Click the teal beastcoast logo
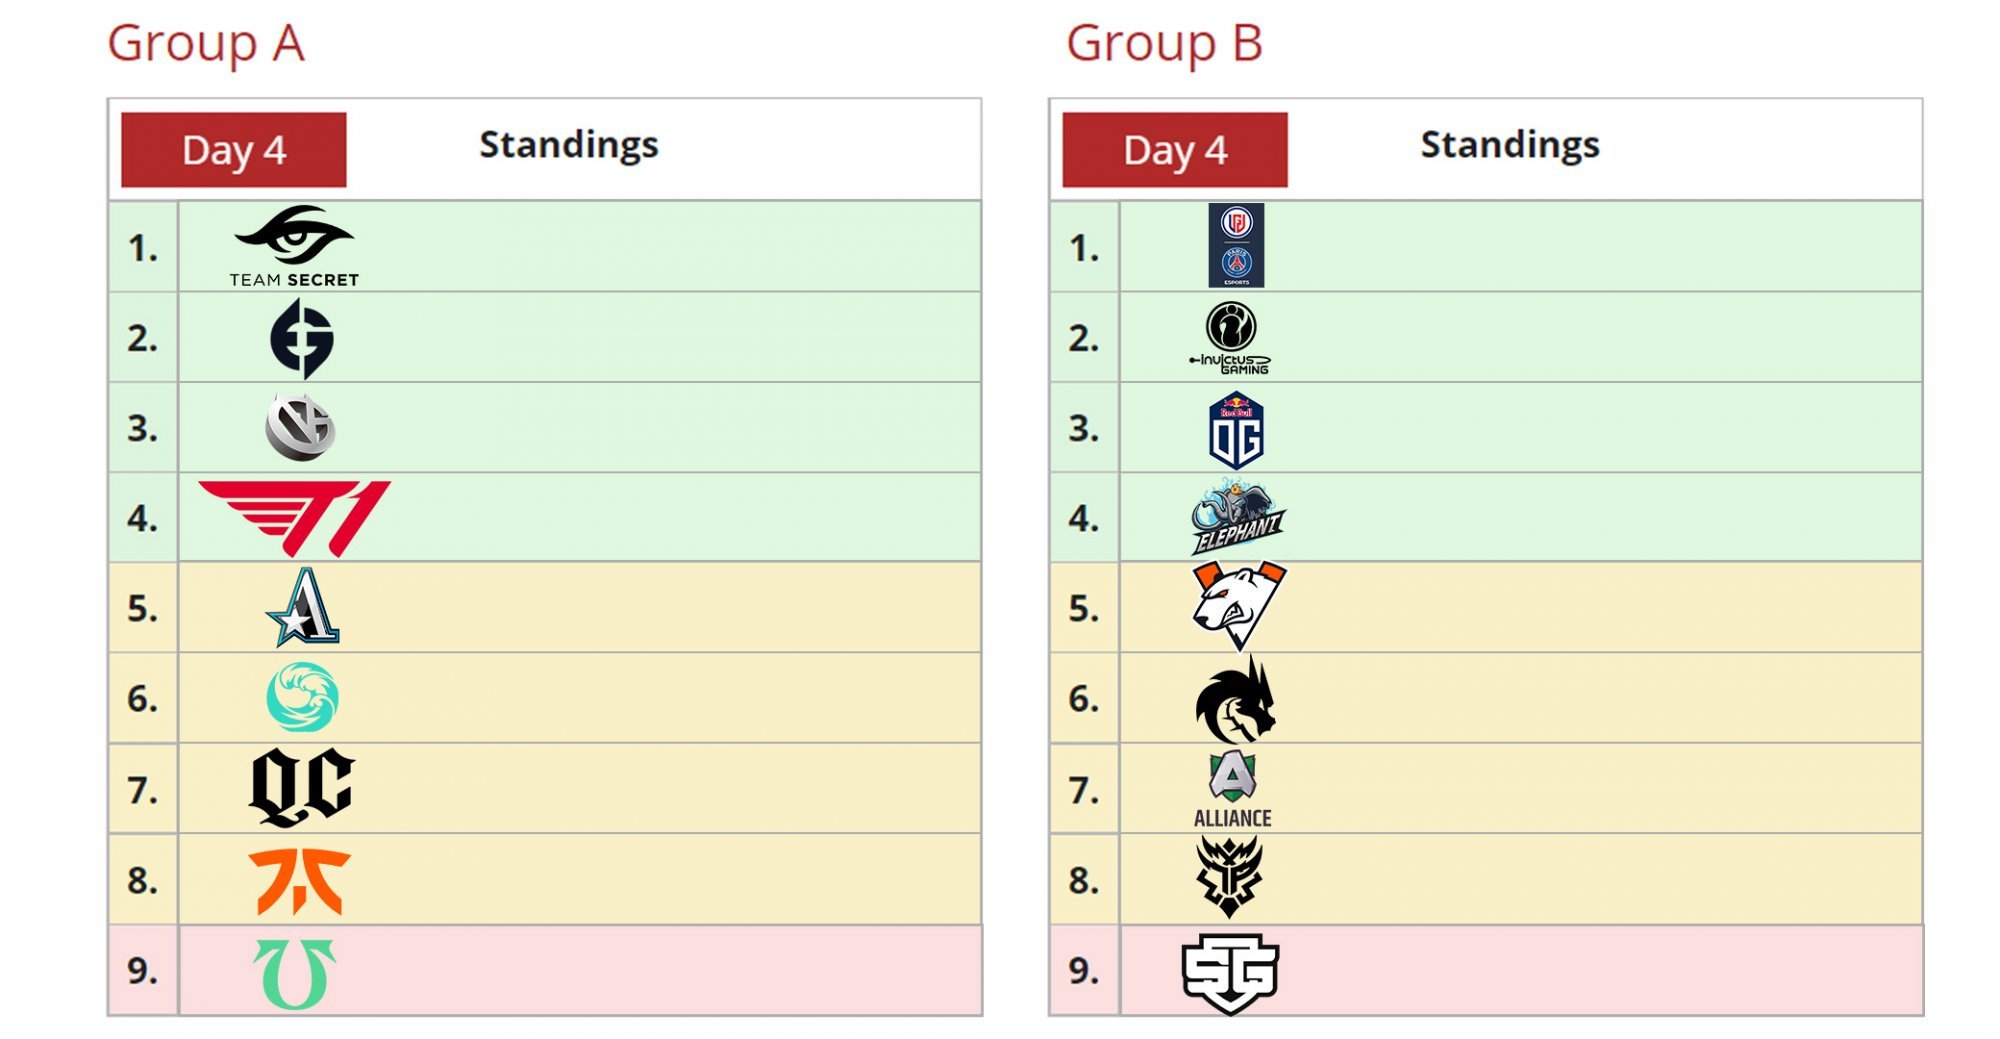 pos(302,698)
